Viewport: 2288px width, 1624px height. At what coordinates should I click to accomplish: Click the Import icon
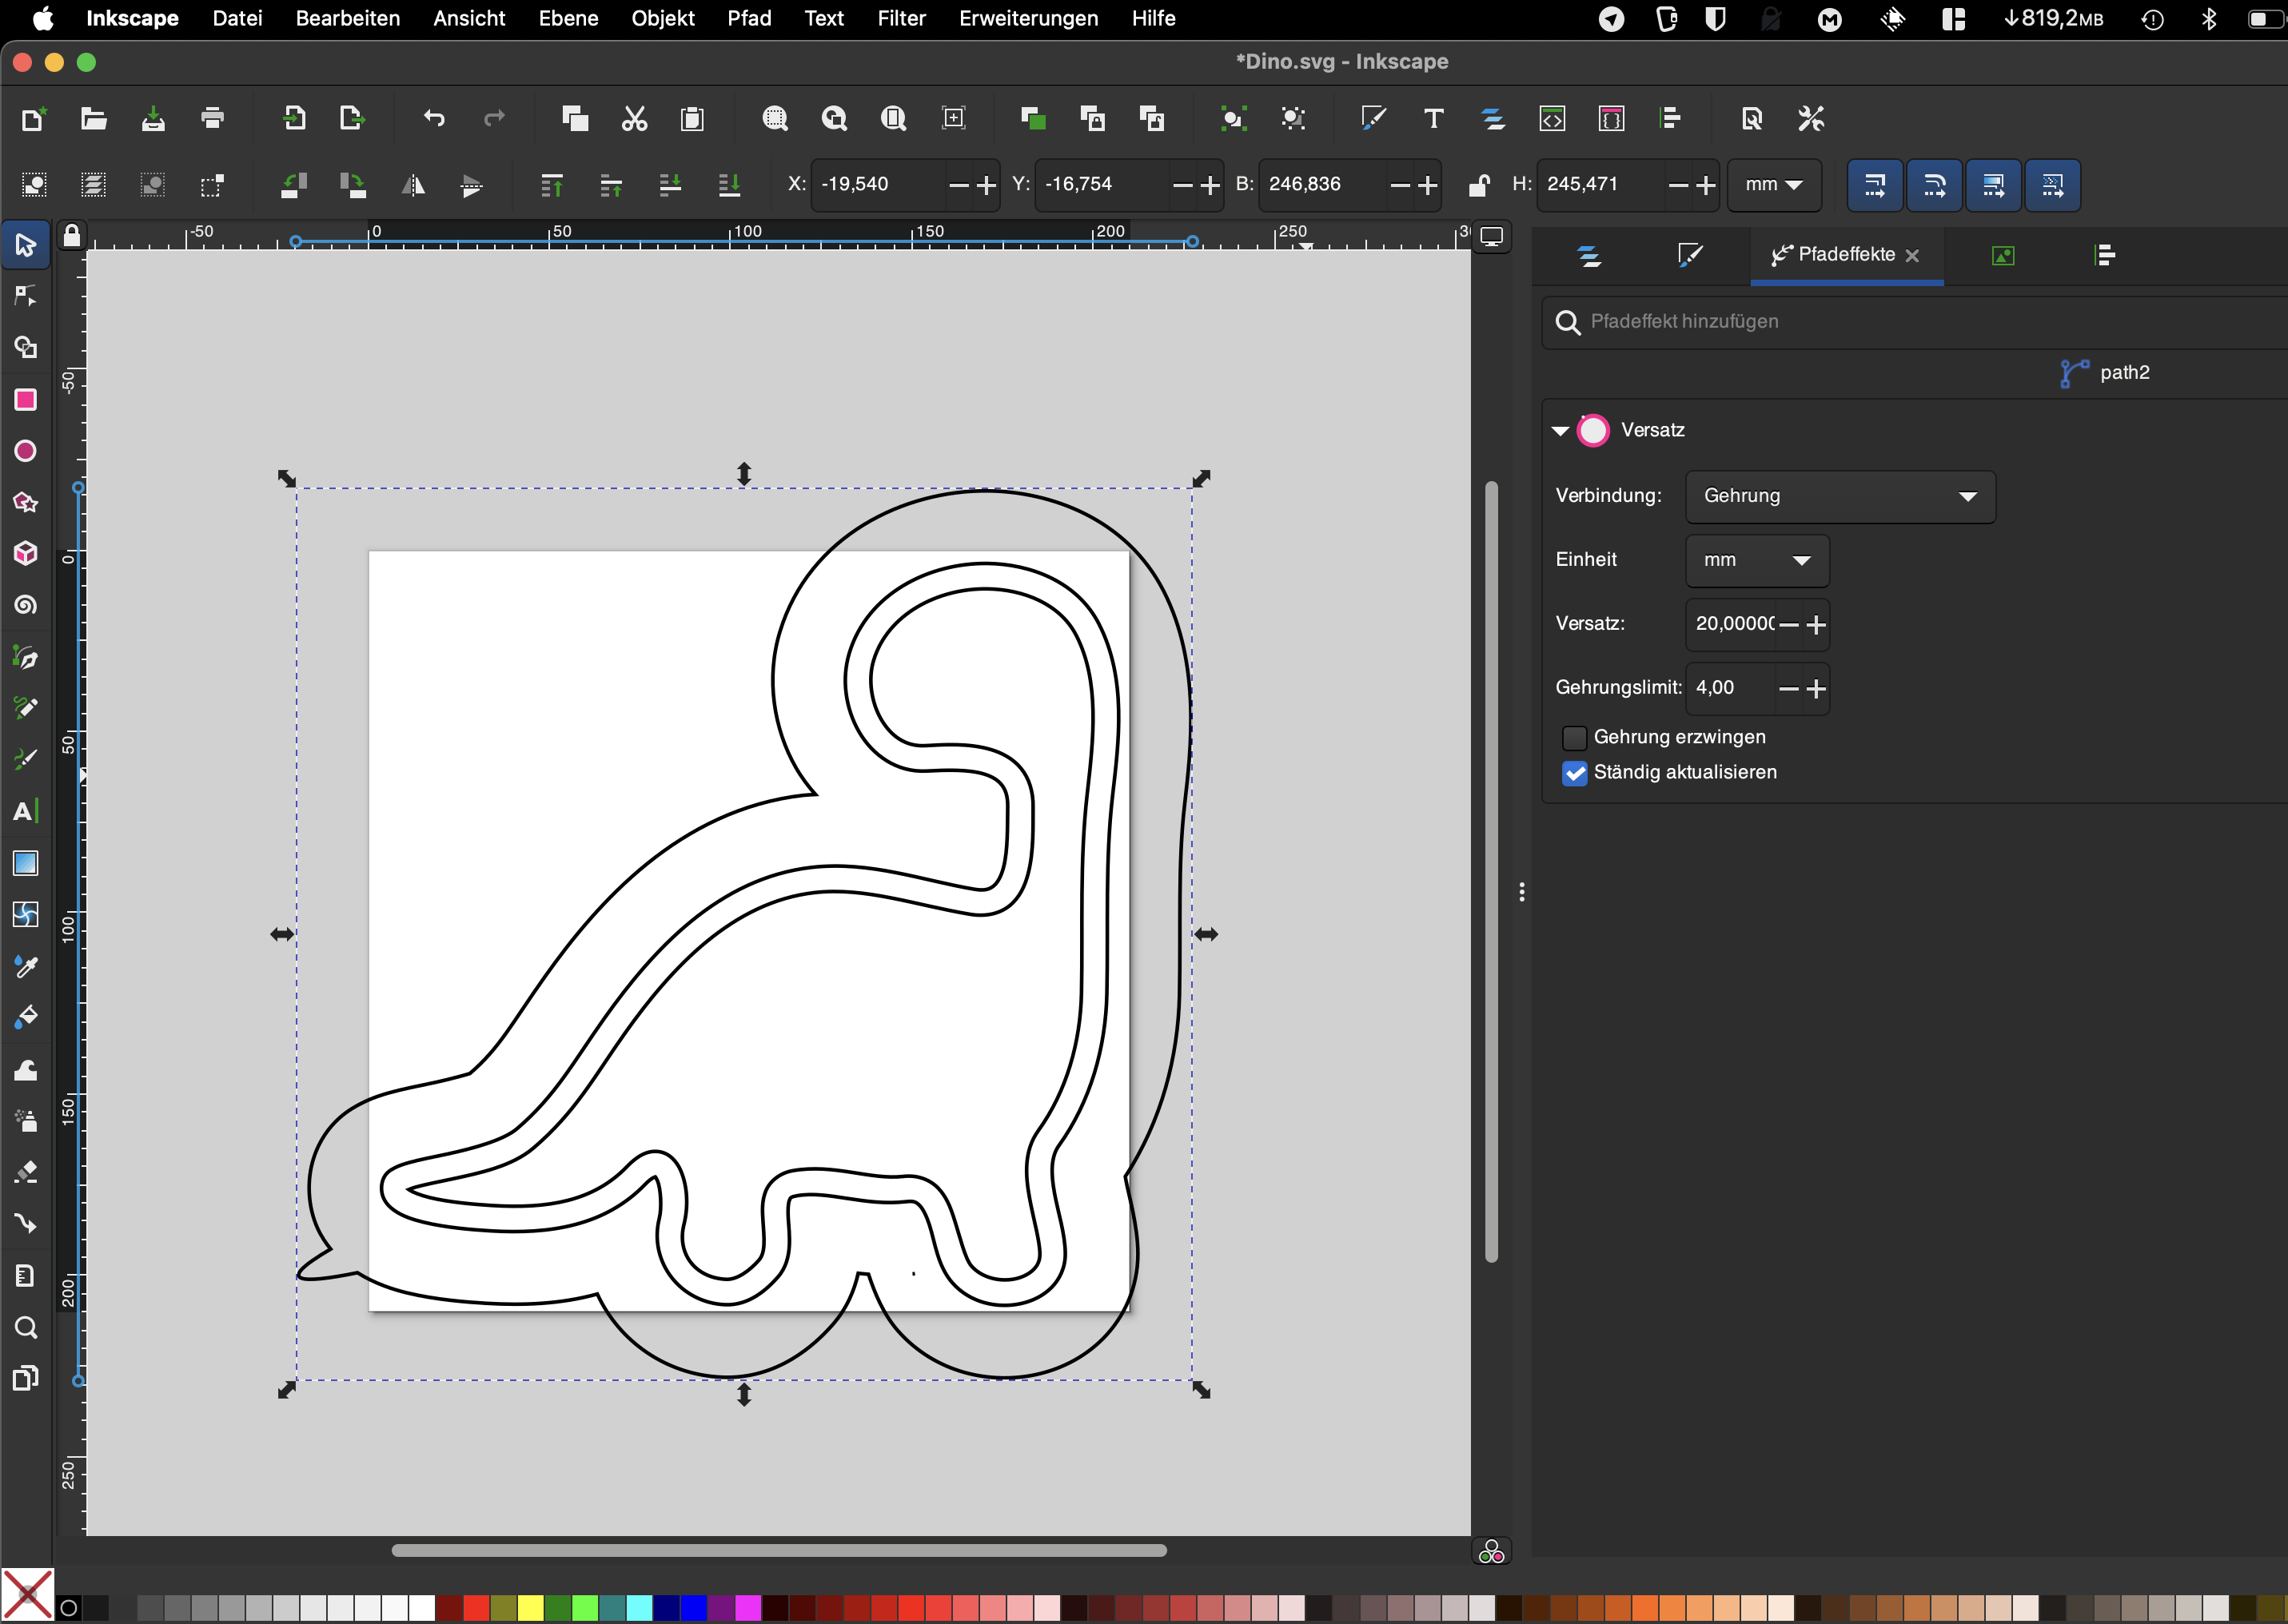coord(293,119)
